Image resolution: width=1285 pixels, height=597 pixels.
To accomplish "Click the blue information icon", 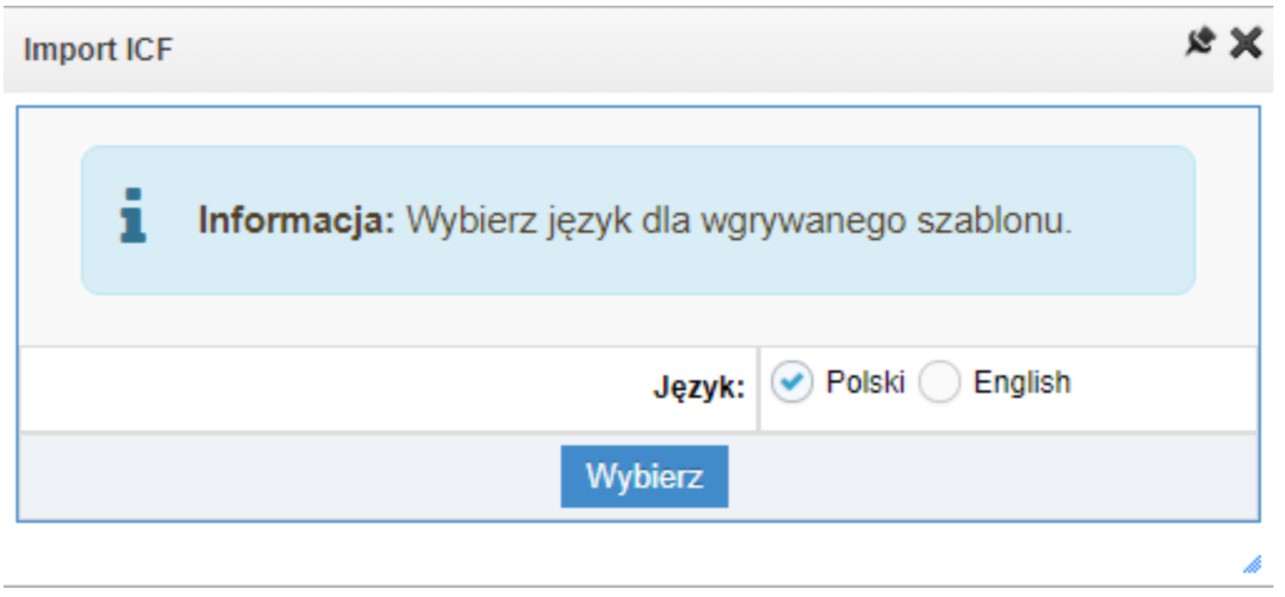I will pos(132,217).
